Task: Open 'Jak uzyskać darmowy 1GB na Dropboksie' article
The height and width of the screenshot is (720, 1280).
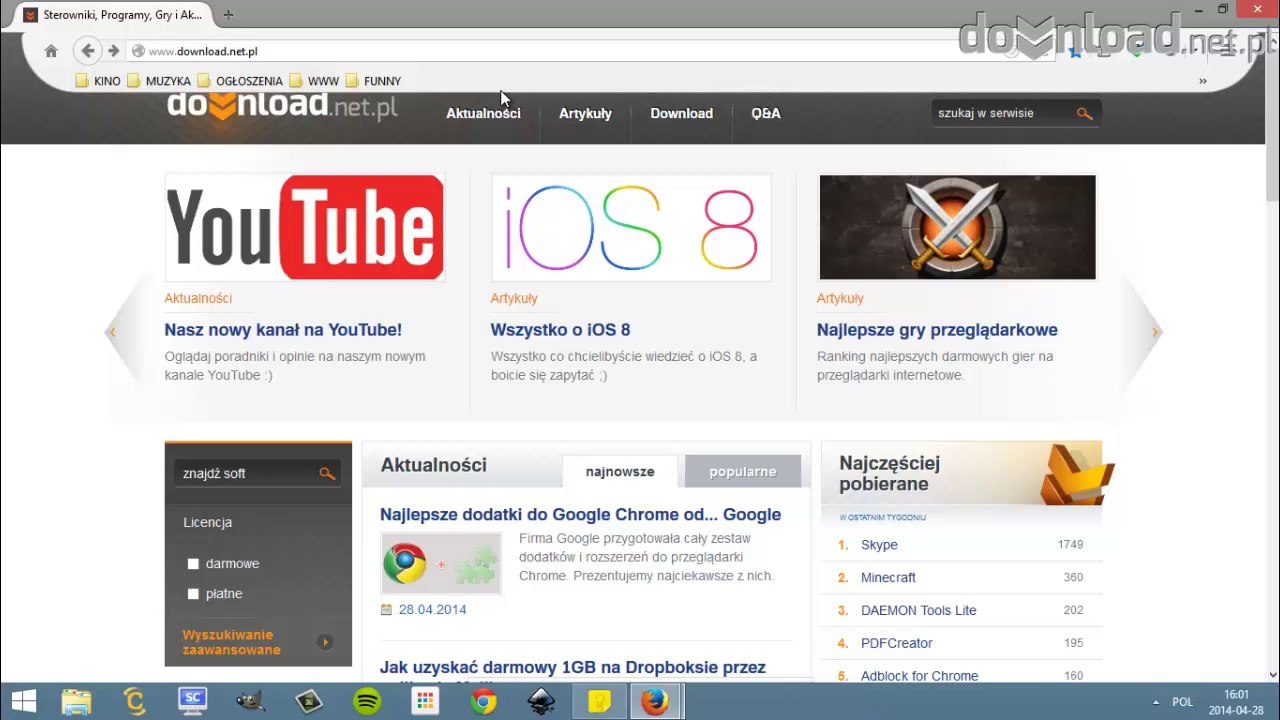Action: coord(573,667)
